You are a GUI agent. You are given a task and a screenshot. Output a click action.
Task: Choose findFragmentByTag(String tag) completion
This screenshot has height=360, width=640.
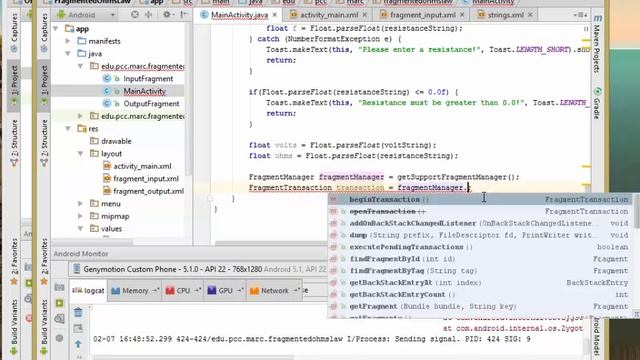[481, 271]
